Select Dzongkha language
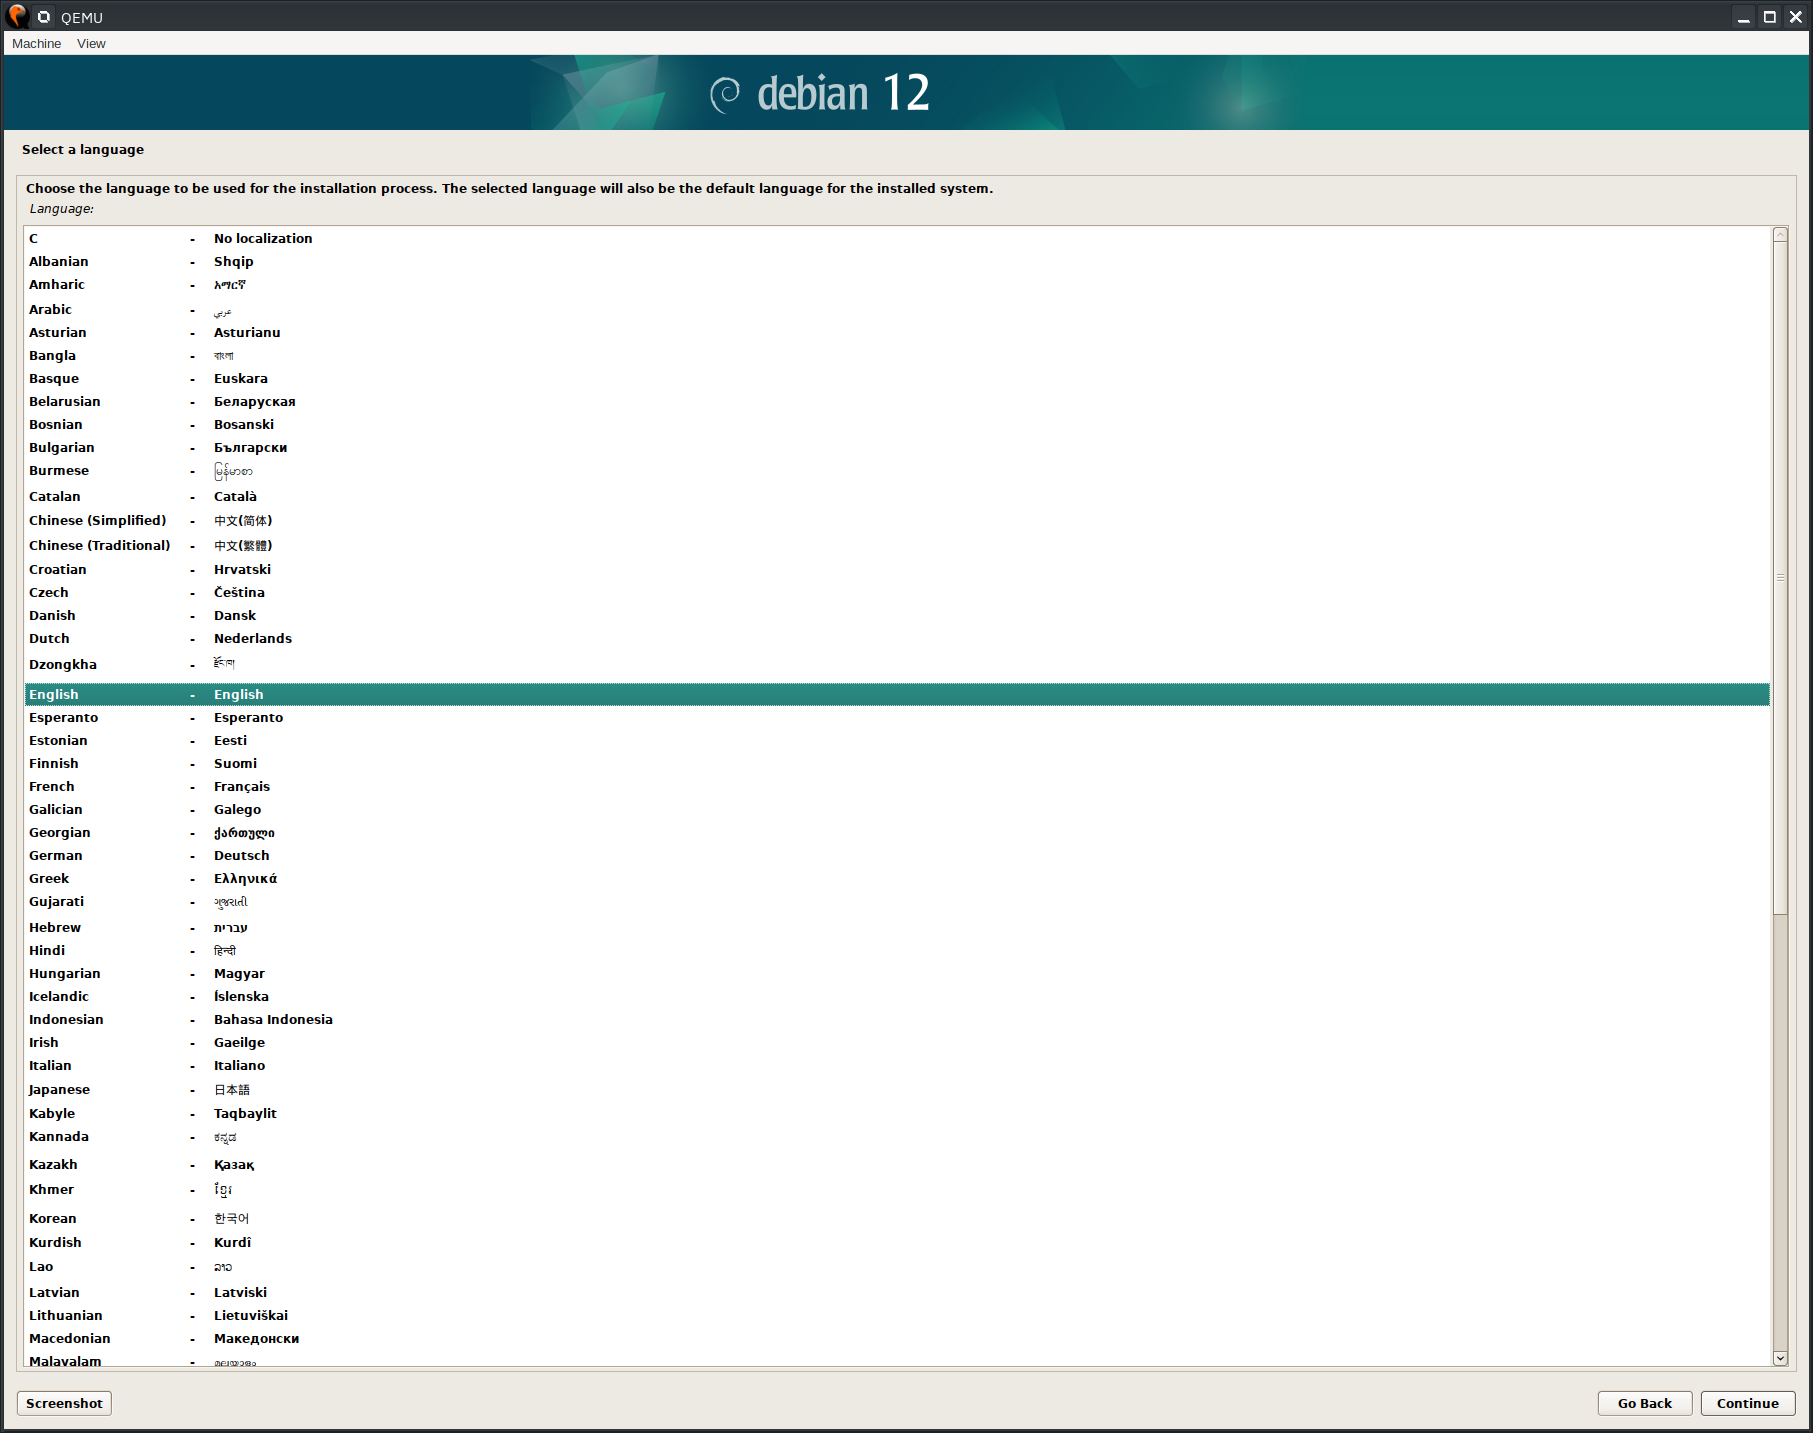Image resolution: width=1813 pixels, height=1433 pixels. (x=897, y=664)
